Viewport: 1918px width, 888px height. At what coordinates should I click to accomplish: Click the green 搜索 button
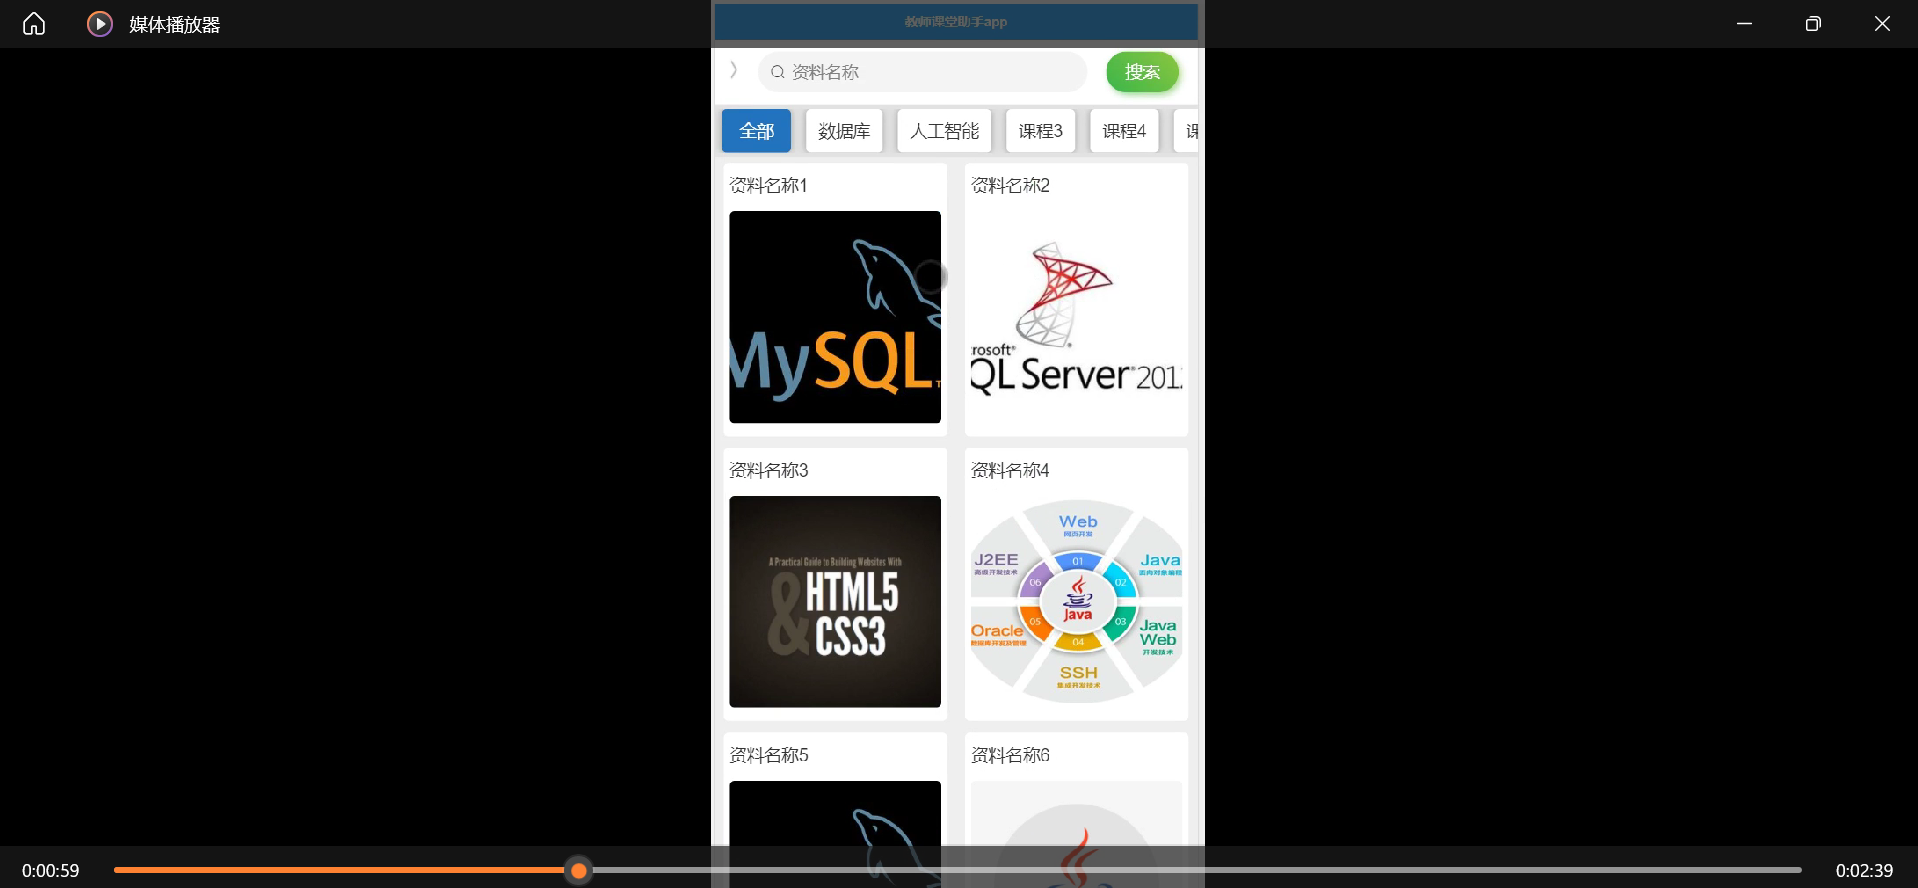click(1142, 72)
